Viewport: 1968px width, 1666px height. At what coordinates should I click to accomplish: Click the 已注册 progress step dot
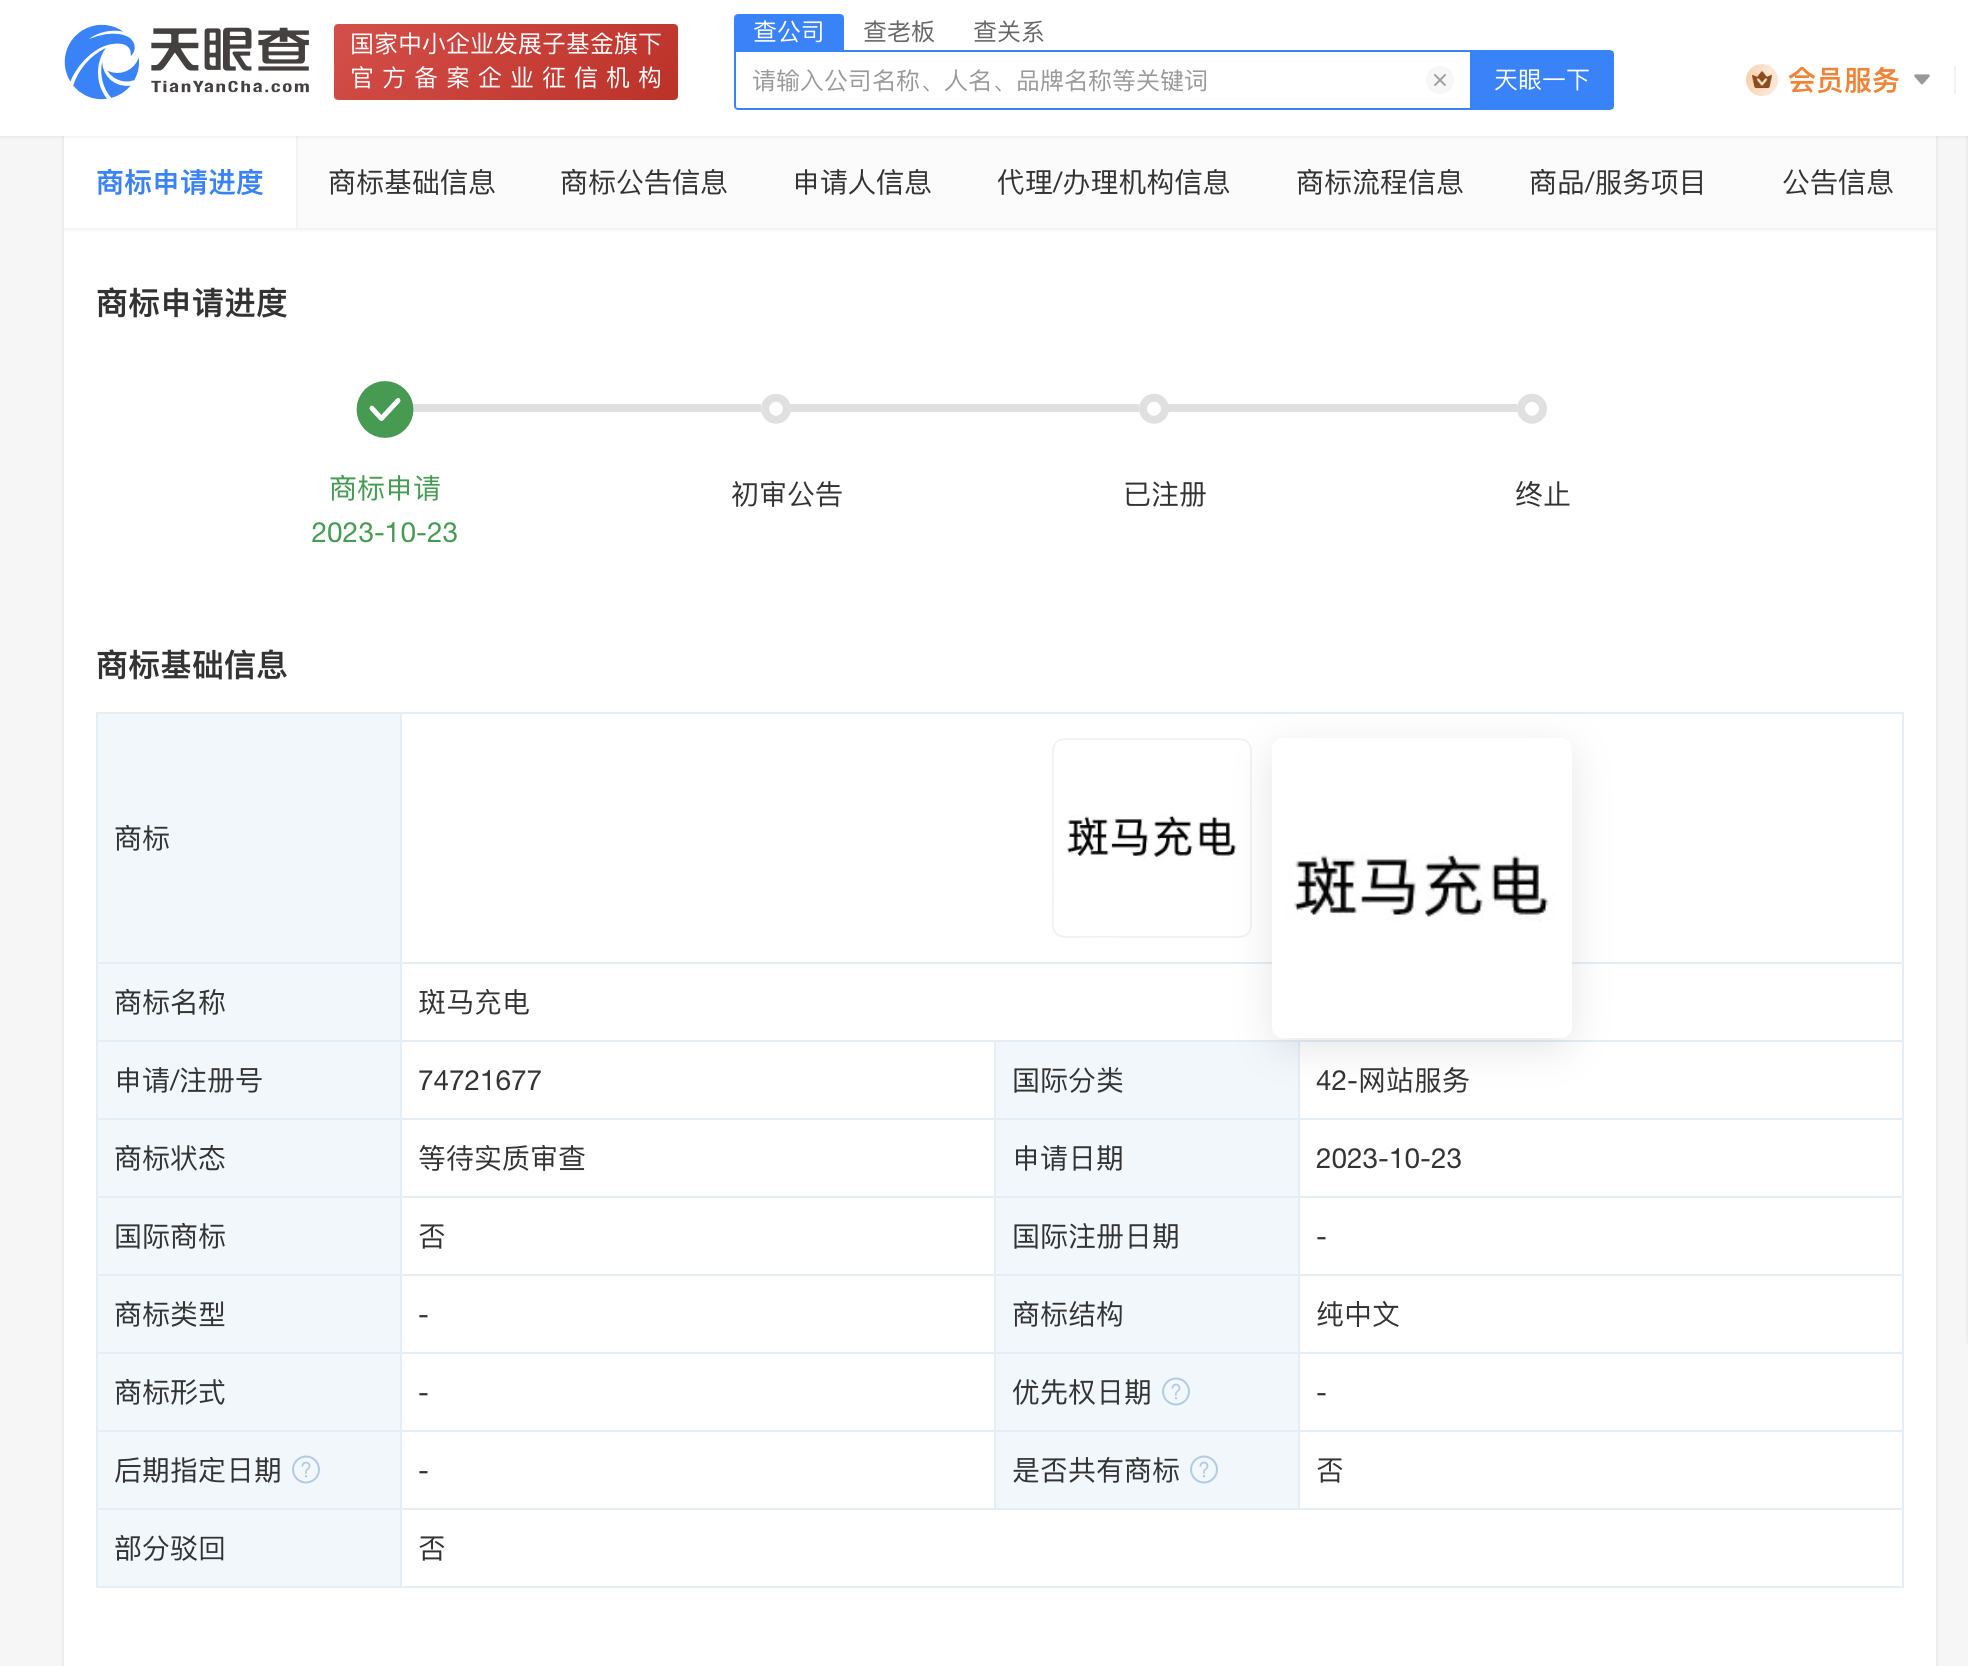(x=1154, y=409)
